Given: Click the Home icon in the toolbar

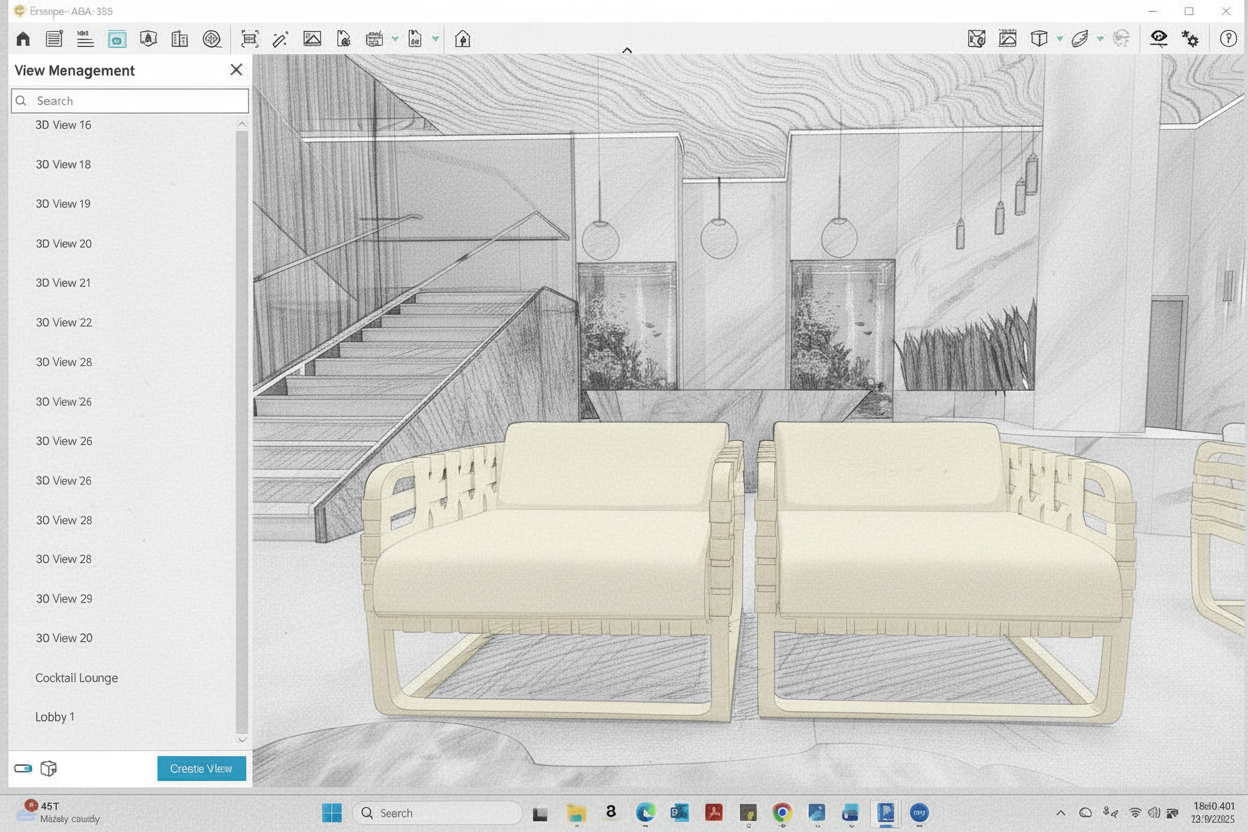Looking at the screenshot, I should (23, 39).
